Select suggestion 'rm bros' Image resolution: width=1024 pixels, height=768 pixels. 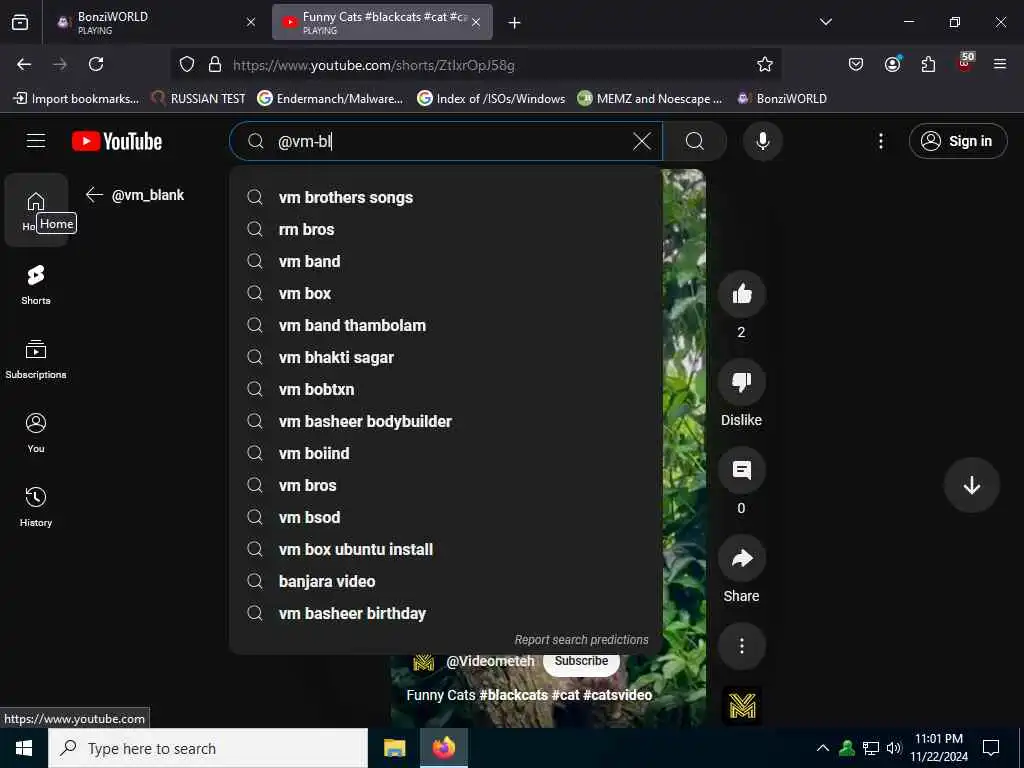pos(445,229)
